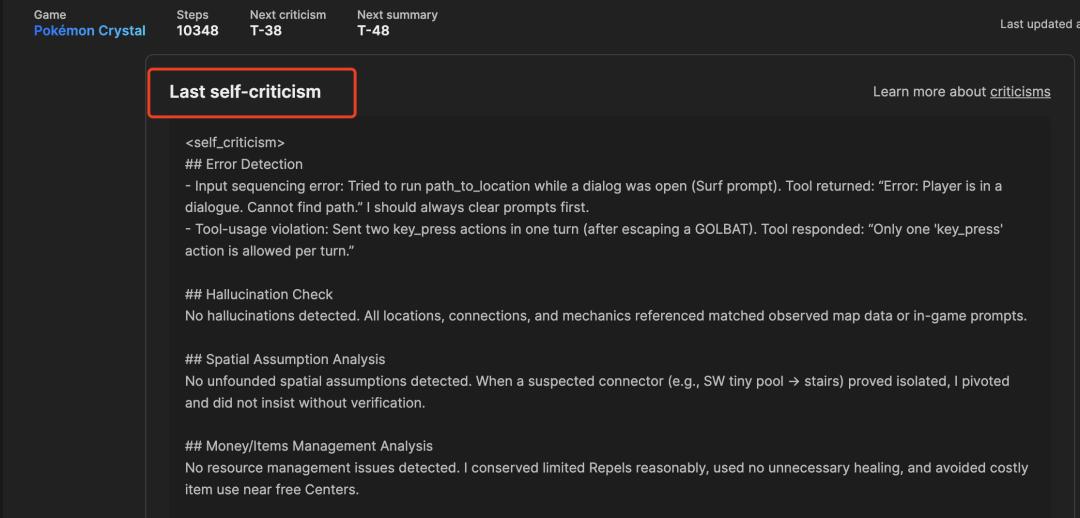The image size is (1080, 518).
Task: Click the Tool-usage violation bullet
Action: (594, 240)
